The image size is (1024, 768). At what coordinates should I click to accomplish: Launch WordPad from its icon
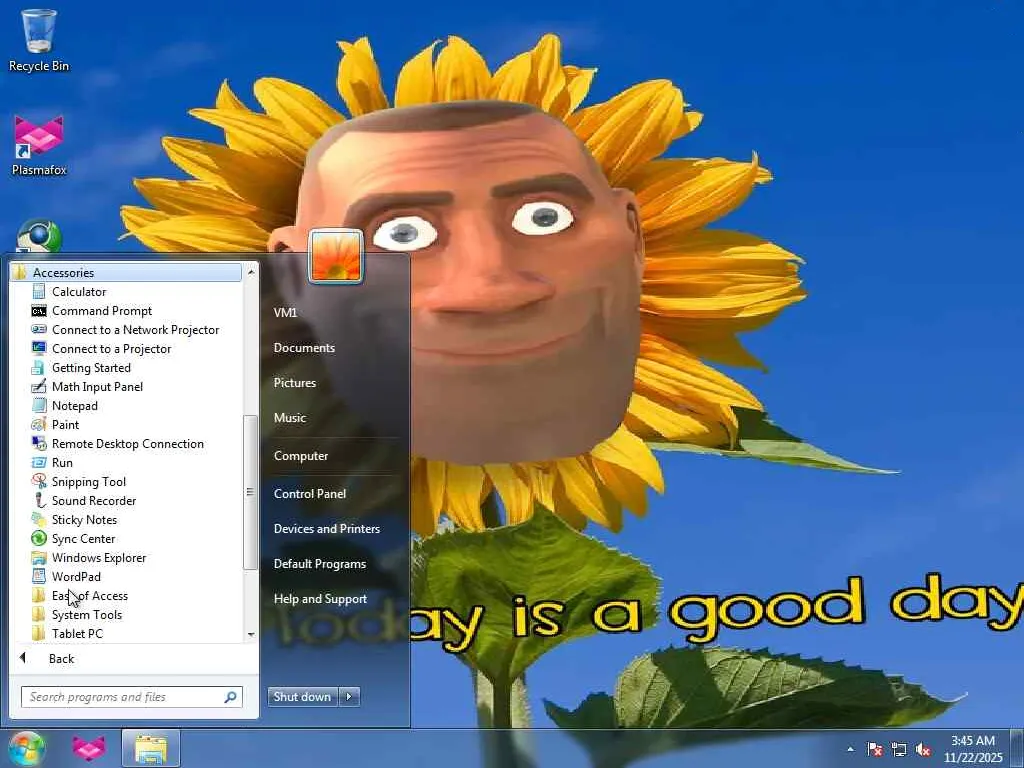[x=39, y=577]
